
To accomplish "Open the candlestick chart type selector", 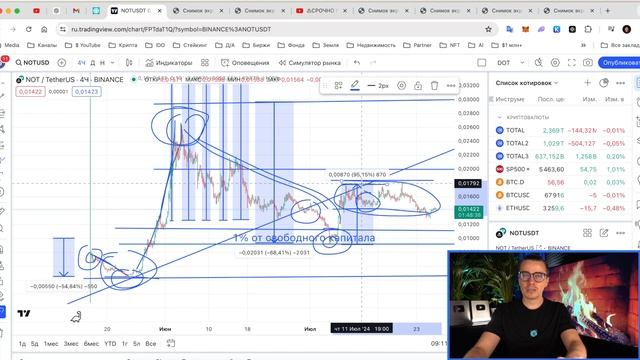I will tap(129, 62).
